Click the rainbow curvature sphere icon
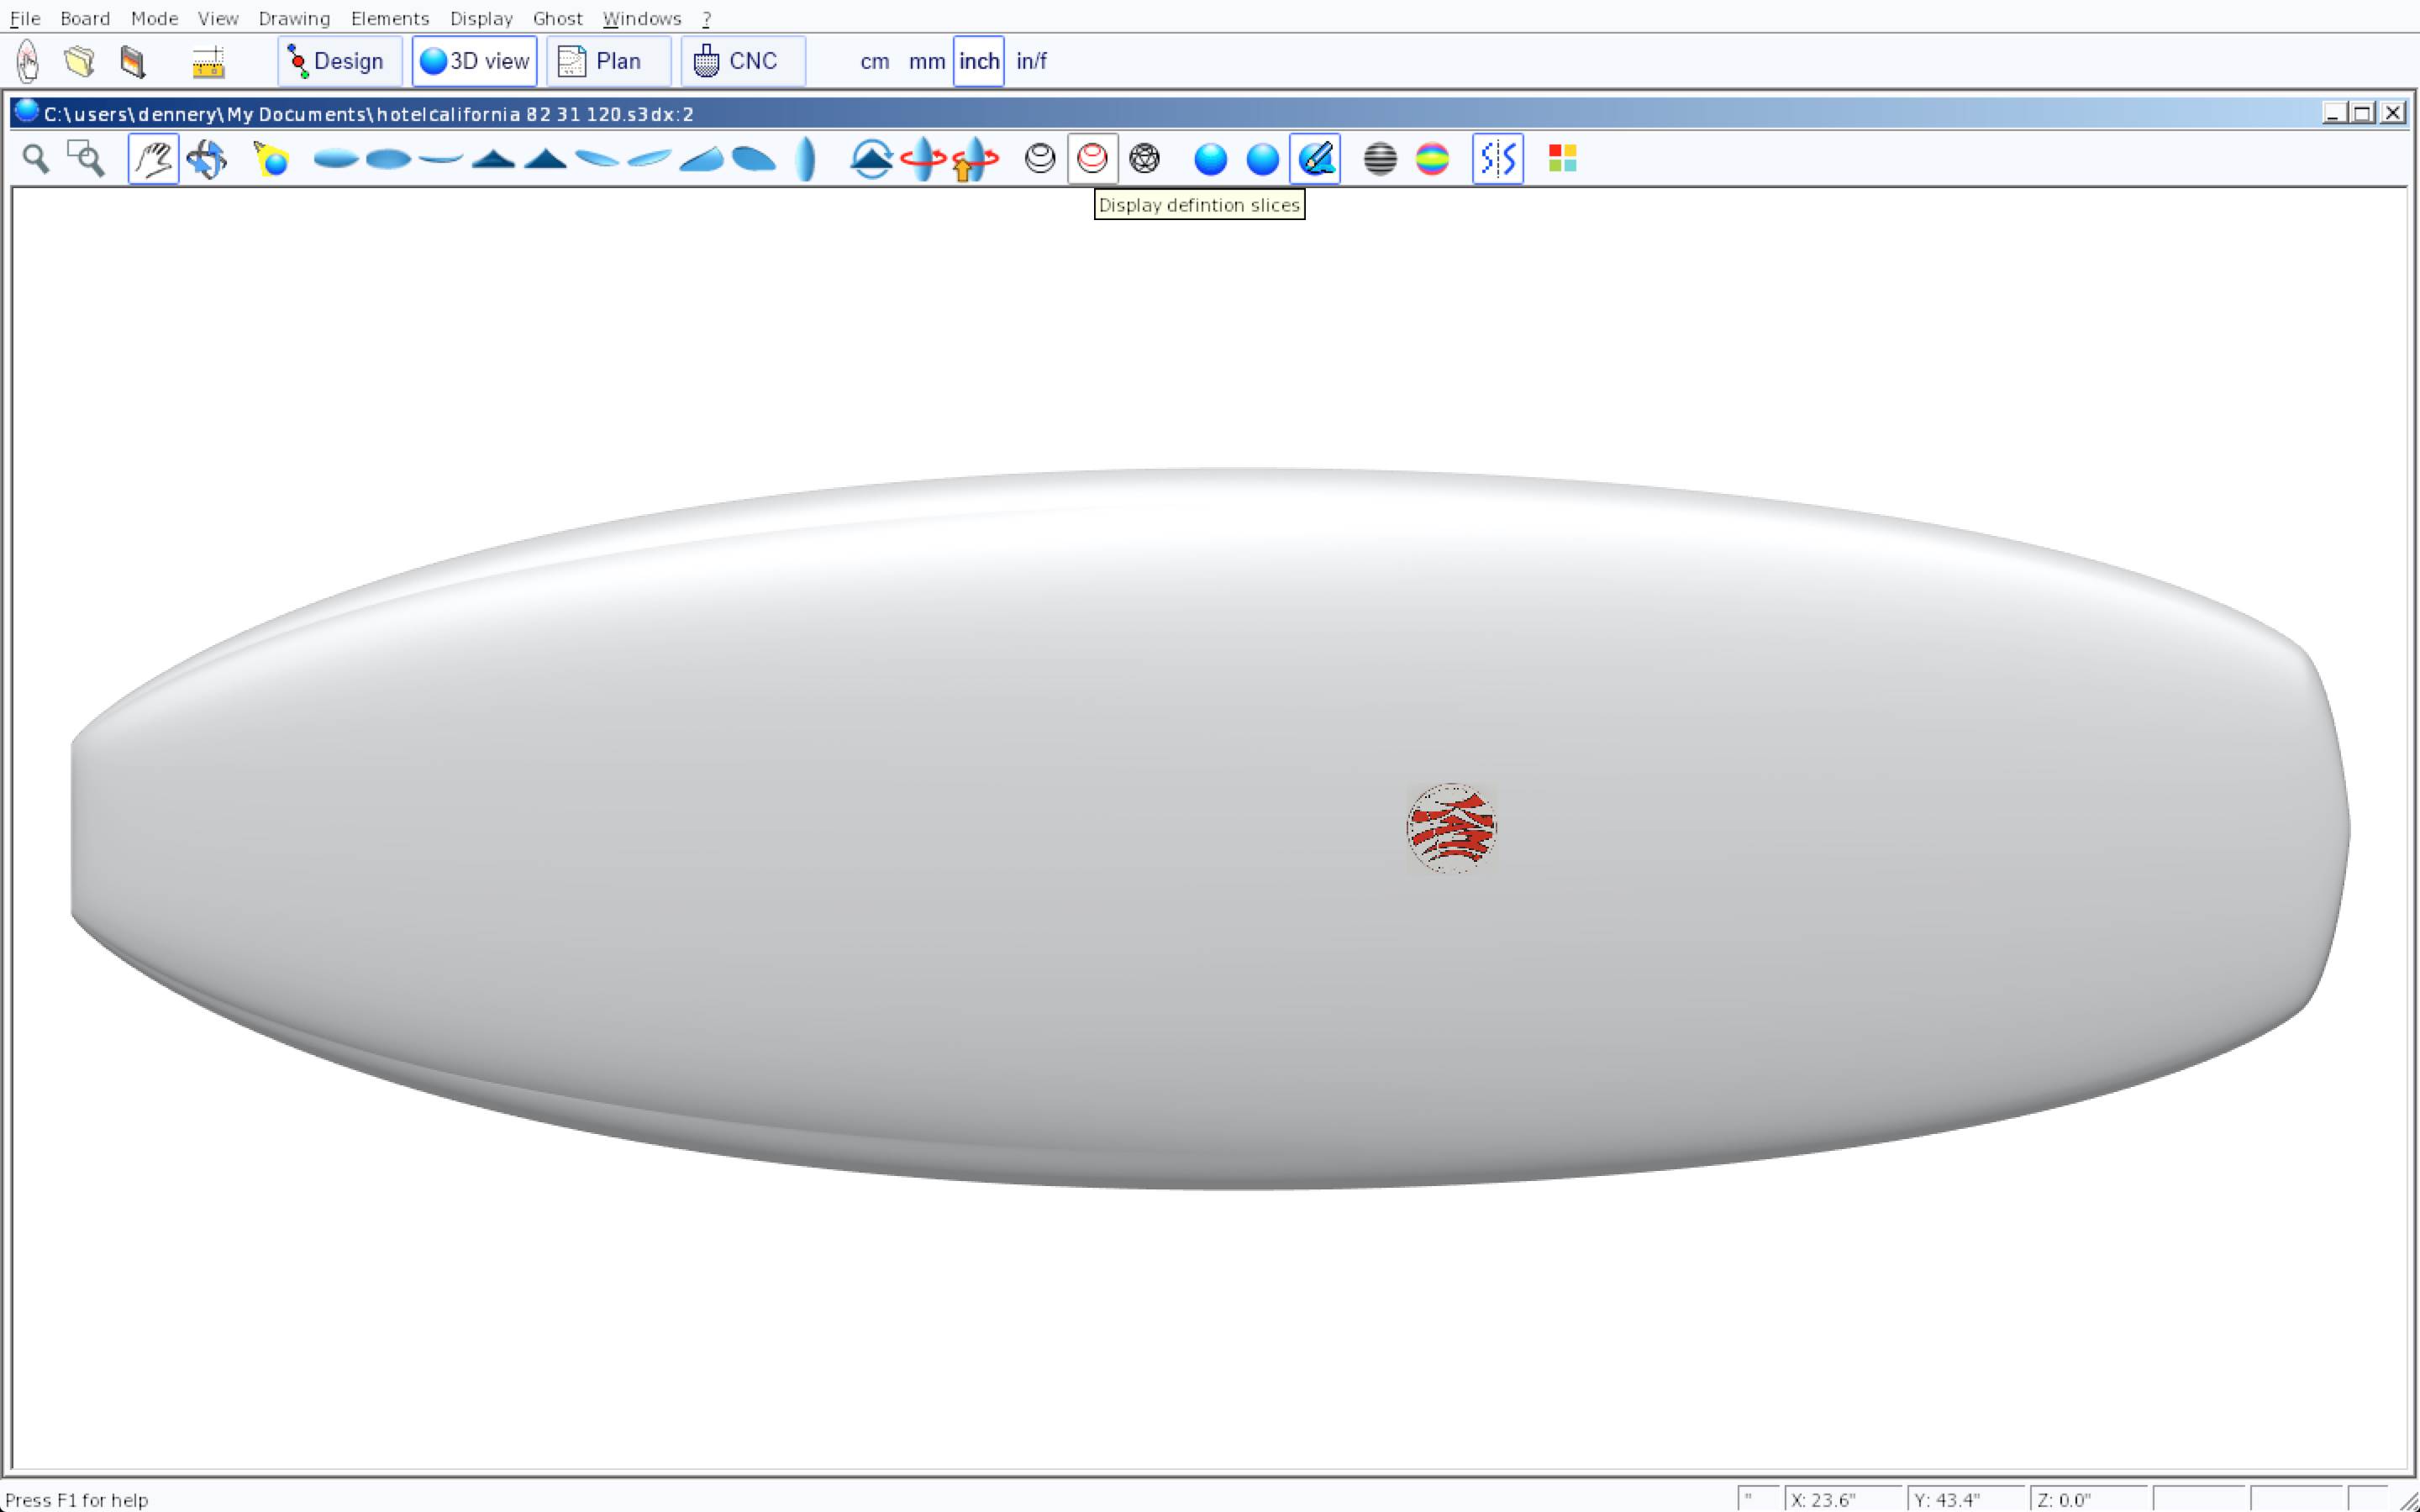 pos(1432,159)
